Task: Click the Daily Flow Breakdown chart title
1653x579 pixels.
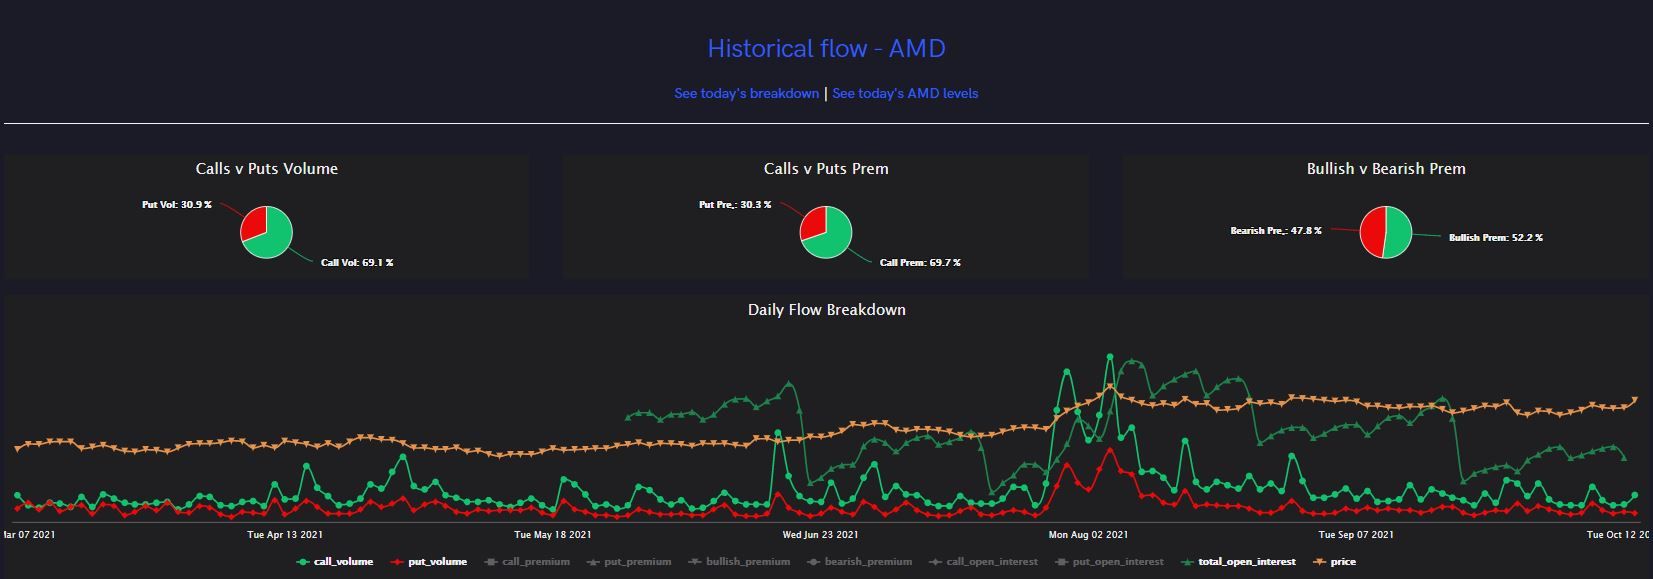Action: click(x=825, y=310)
